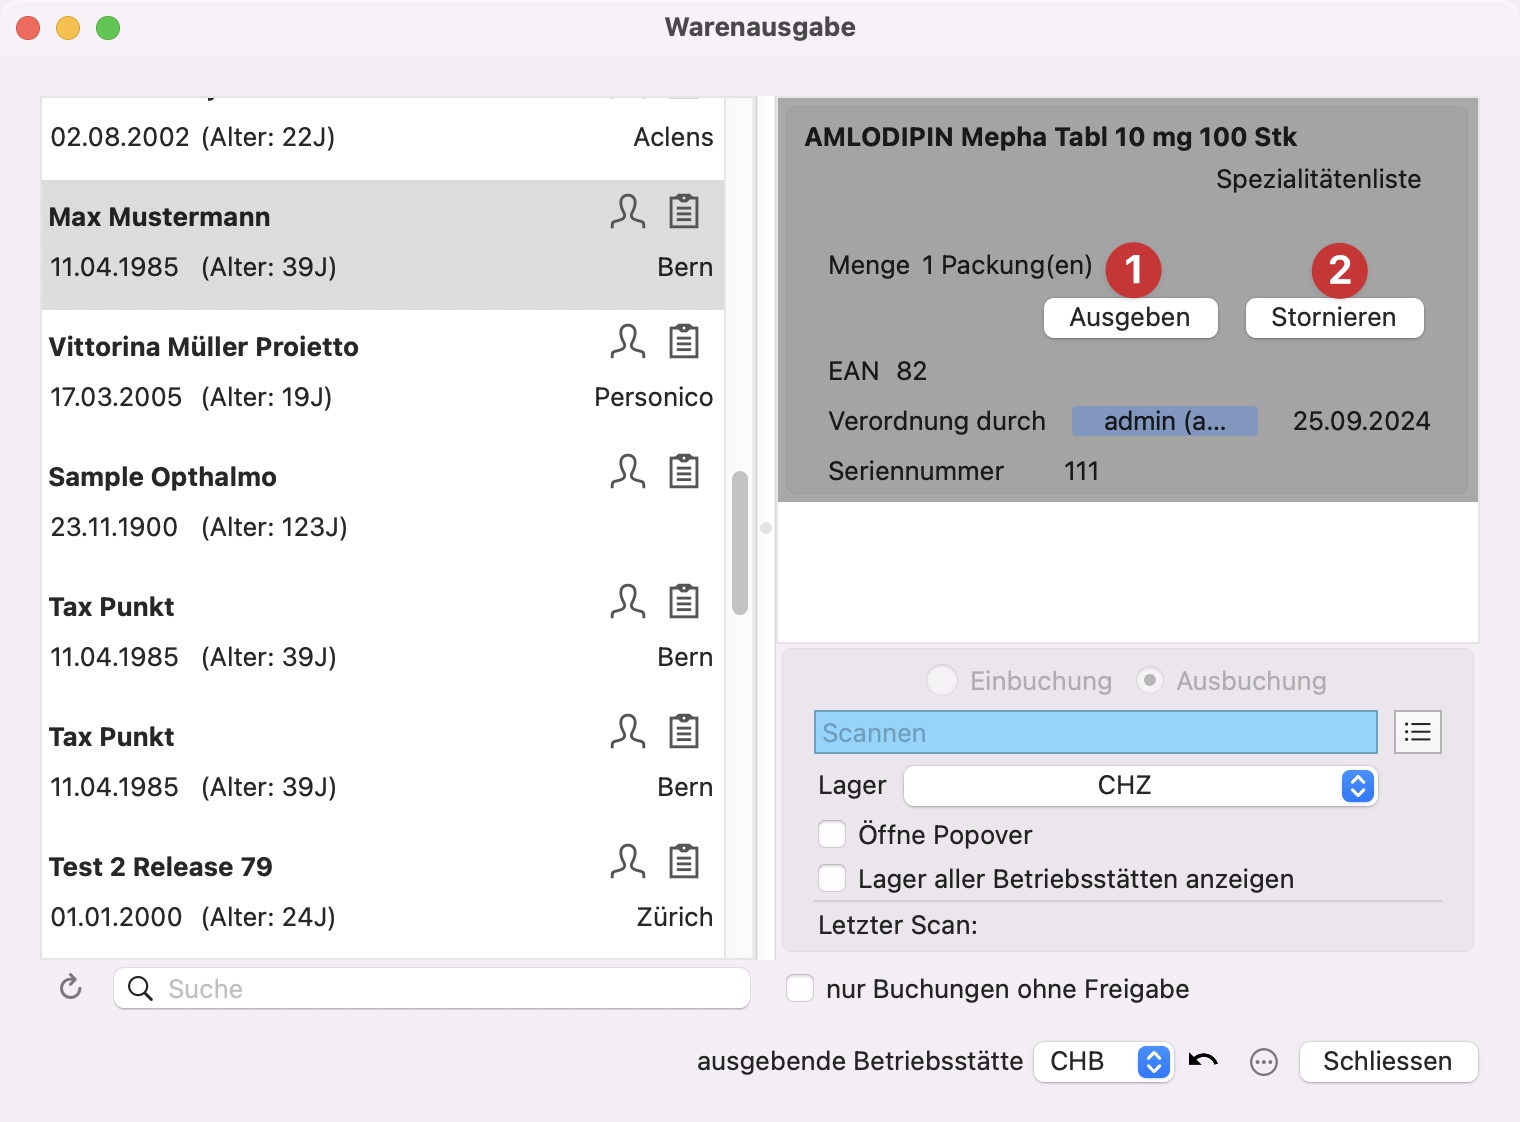Click birthdate 01.01.2000 in list
The image size is (1520, 1122).
[116, 917]
